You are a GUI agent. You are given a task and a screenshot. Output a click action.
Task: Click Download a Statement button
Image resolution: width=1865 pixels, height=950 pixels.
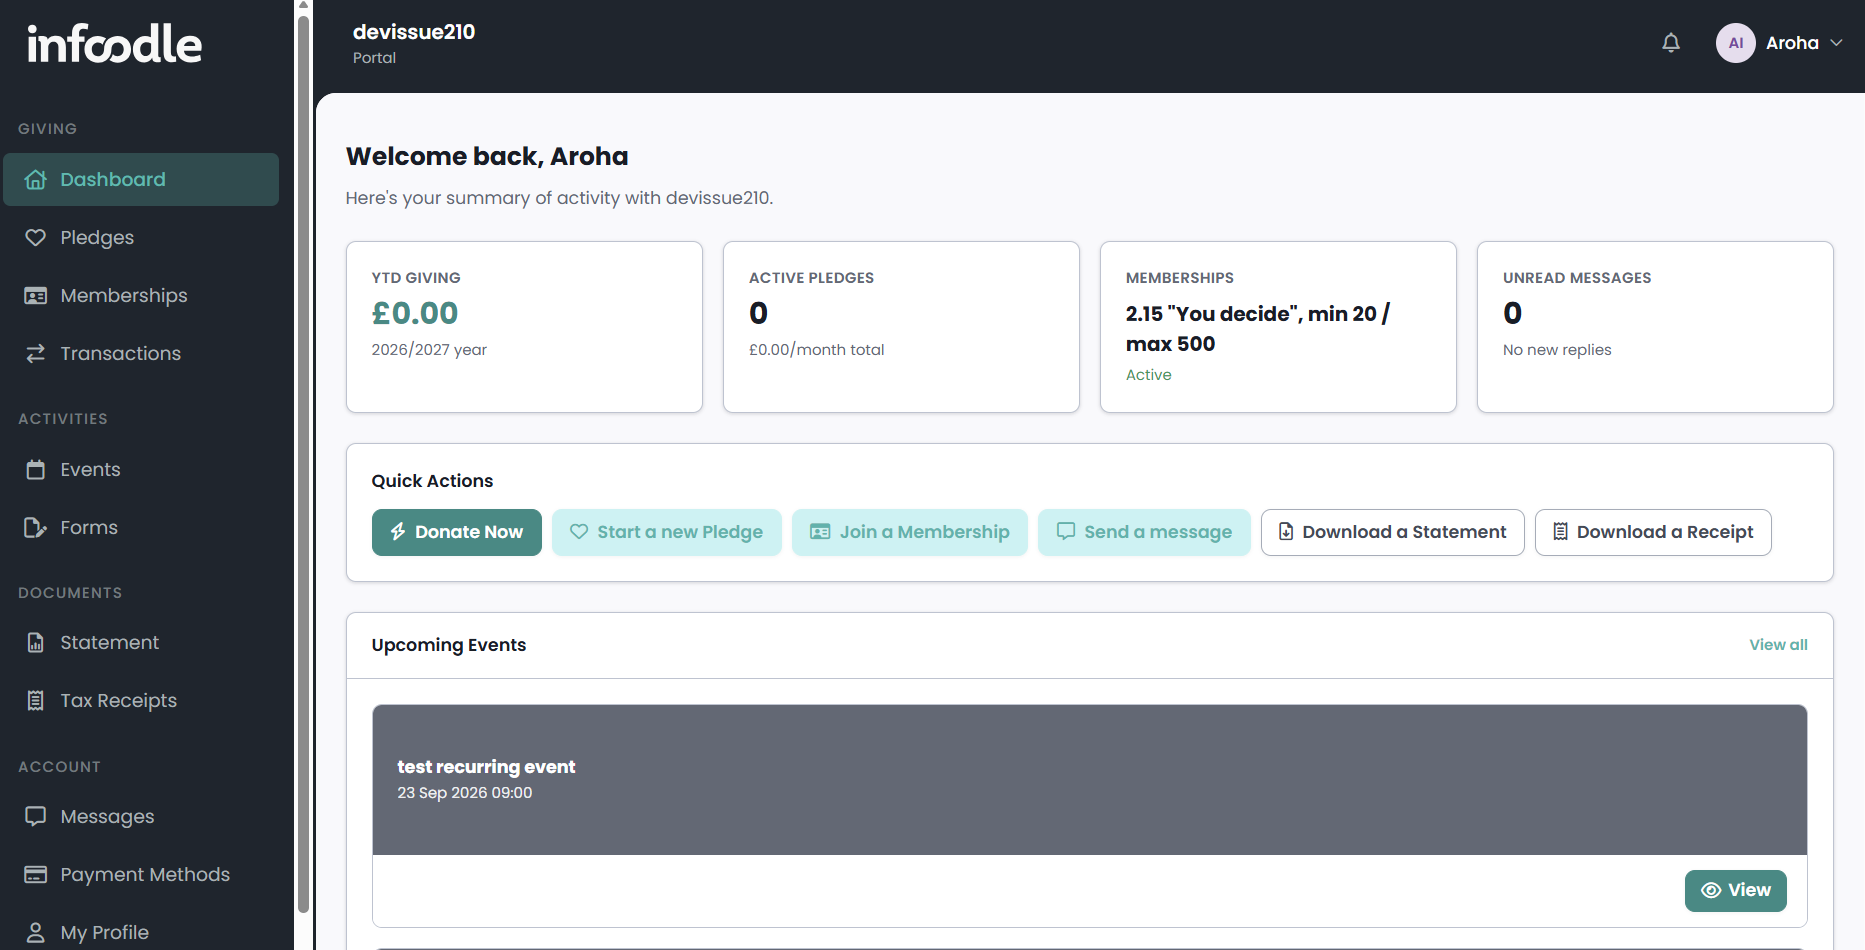pos(1393,532)
